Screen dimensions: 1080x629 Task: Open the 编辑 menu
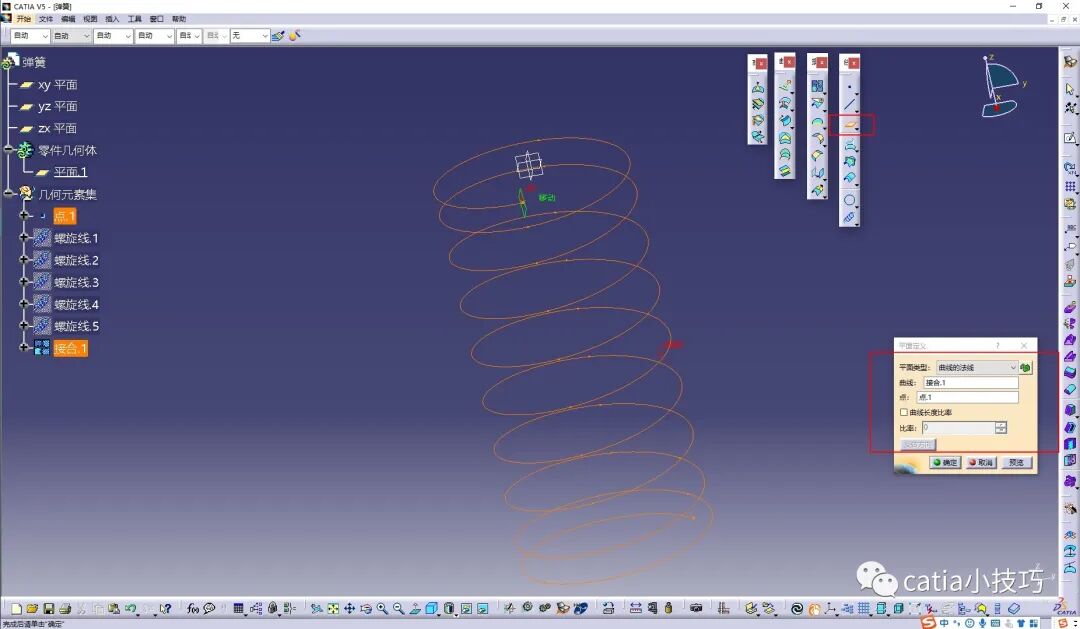(68, 19)
